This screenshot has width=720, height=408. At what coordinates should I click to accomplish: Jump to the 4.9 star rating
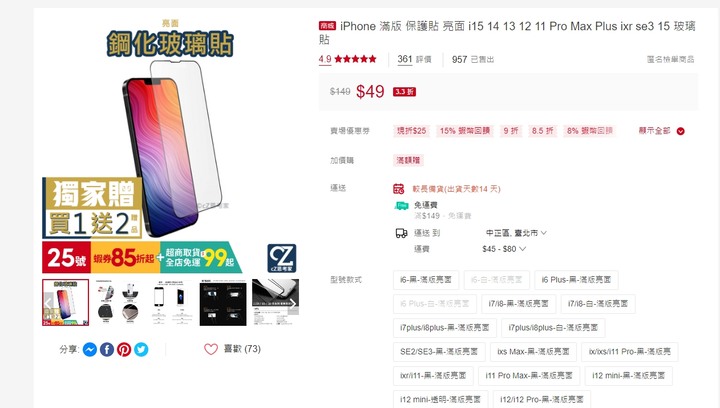pos(348,59)
